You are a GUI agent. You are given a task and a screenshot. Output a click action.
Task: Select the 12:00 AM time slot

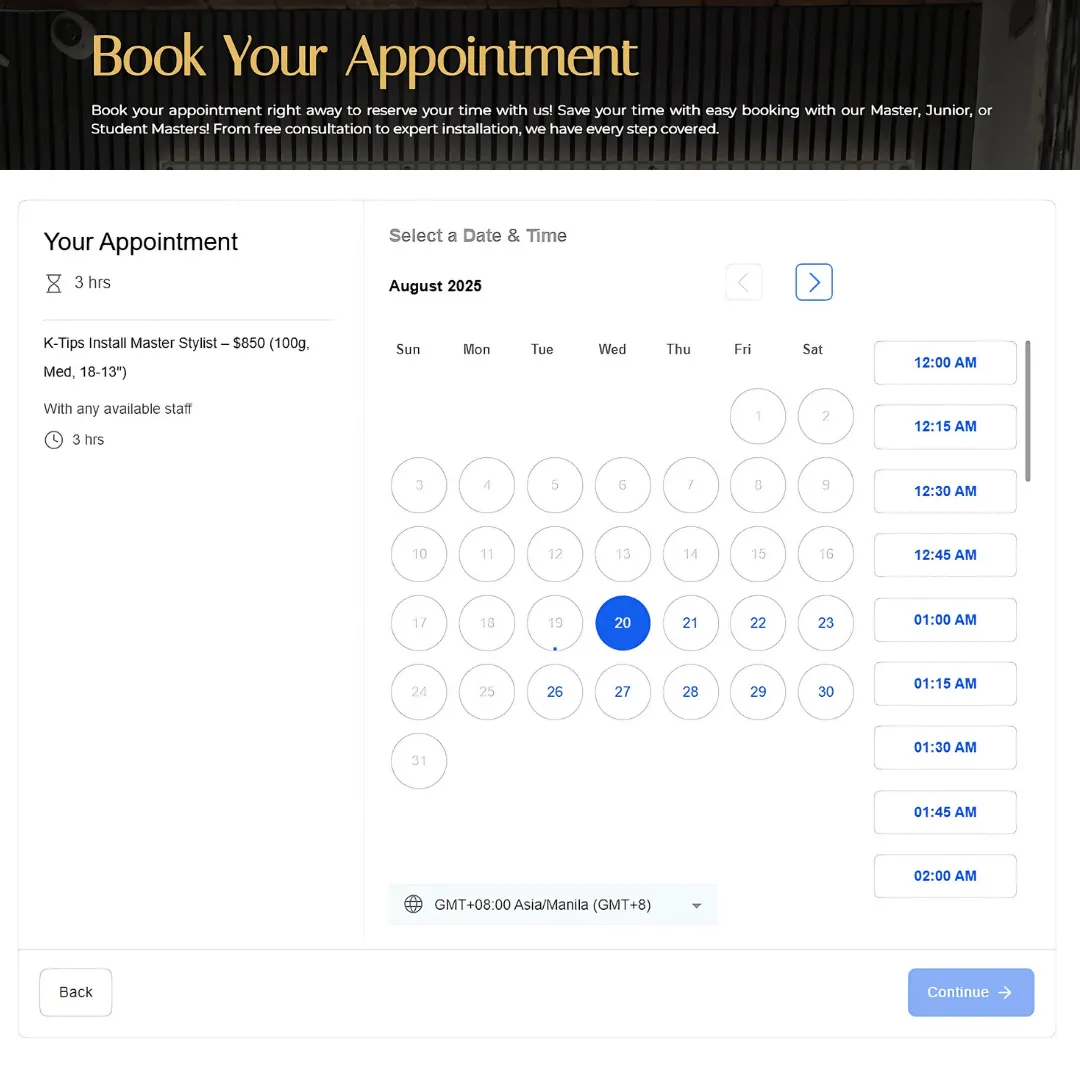coord(945,362)
